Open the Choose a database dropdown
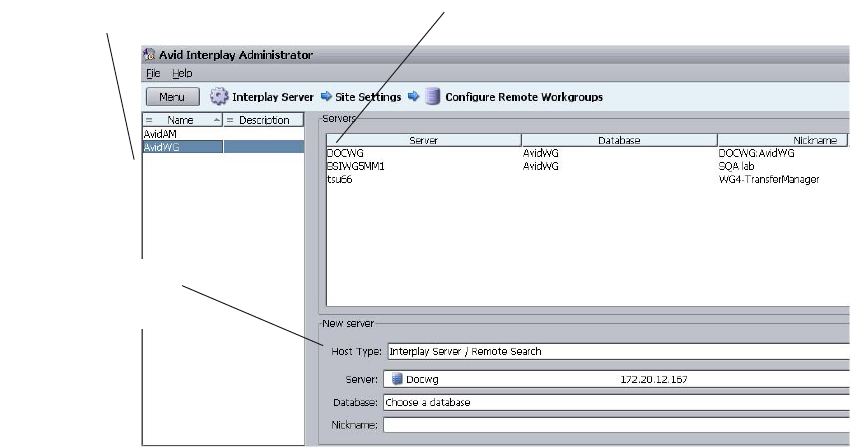Viewport: 851px width, 448px height. (x=617, y=402)
